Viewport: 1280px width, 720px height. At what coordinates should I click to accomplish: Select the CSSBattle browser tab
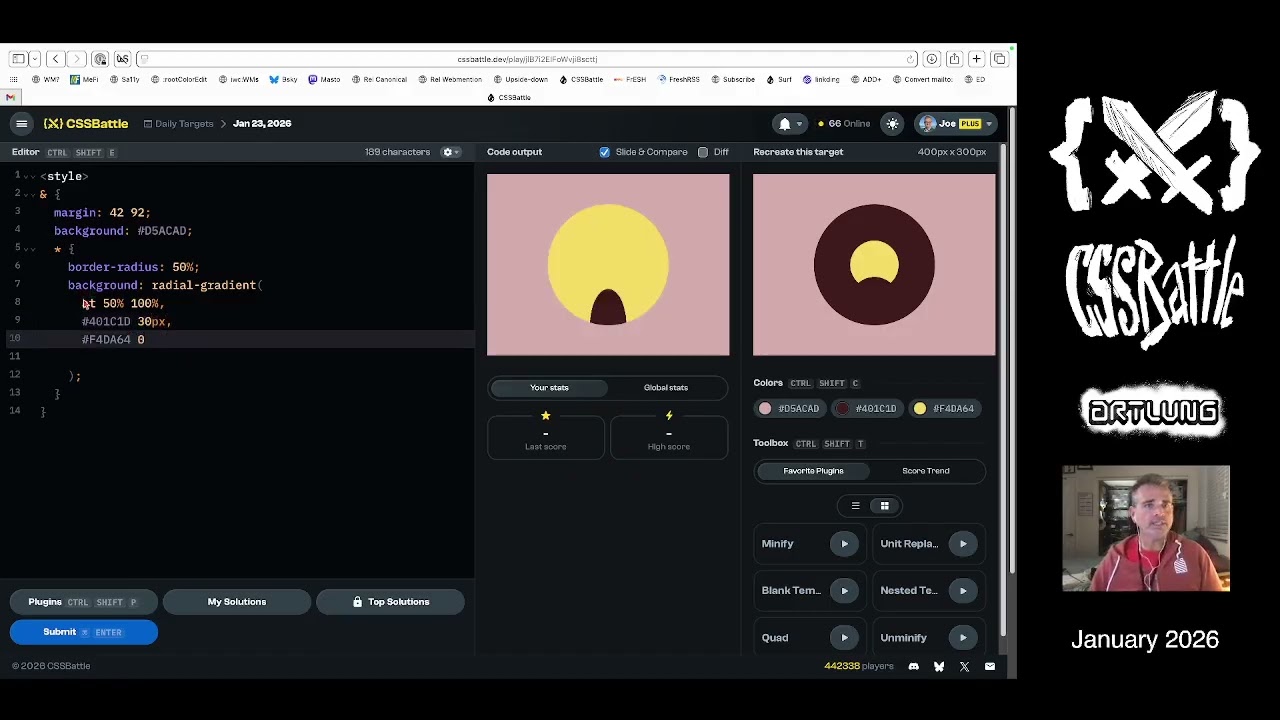click(509, 98)
